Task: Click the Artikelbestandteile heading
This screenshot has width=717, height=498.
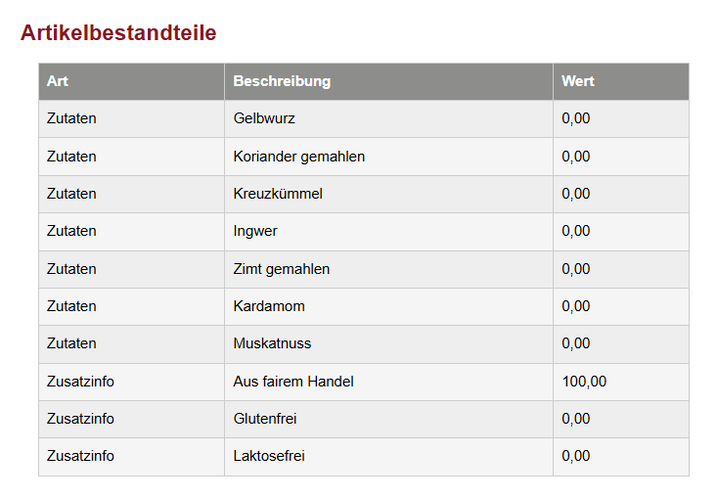Action: point(118,33)
